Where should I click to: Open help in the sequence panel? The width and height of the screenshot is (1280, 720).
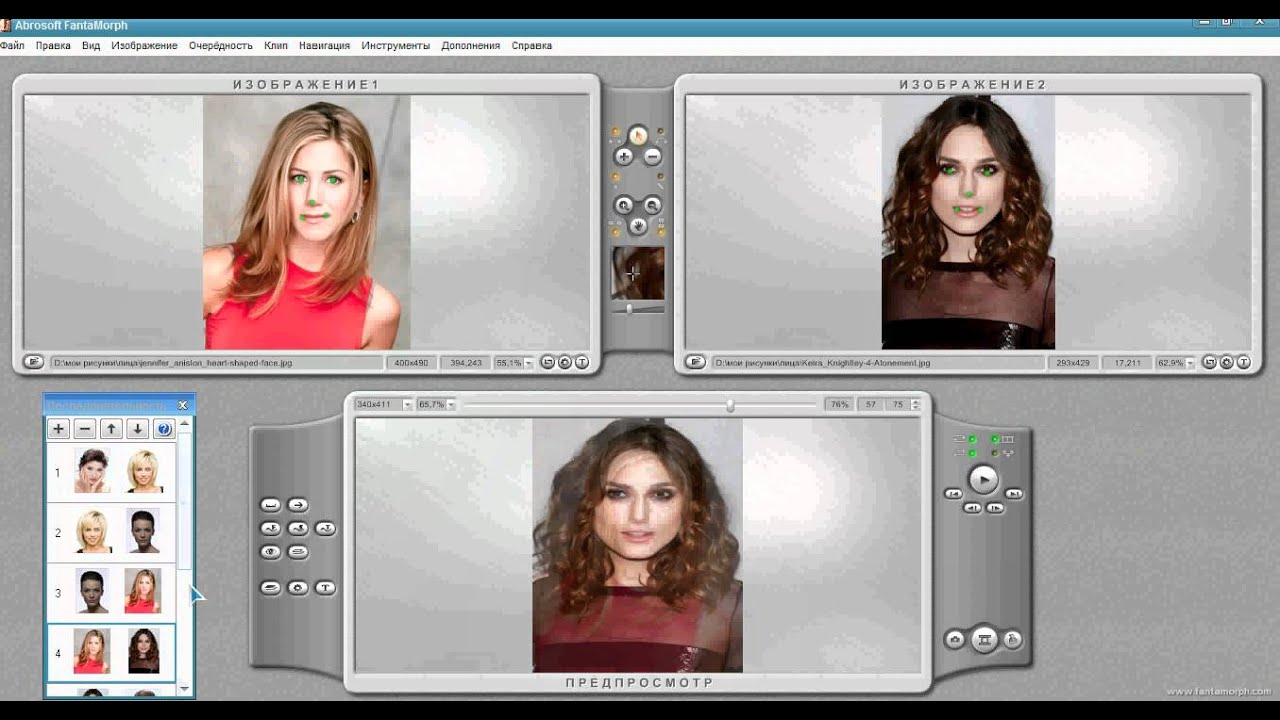pos(164,429)
